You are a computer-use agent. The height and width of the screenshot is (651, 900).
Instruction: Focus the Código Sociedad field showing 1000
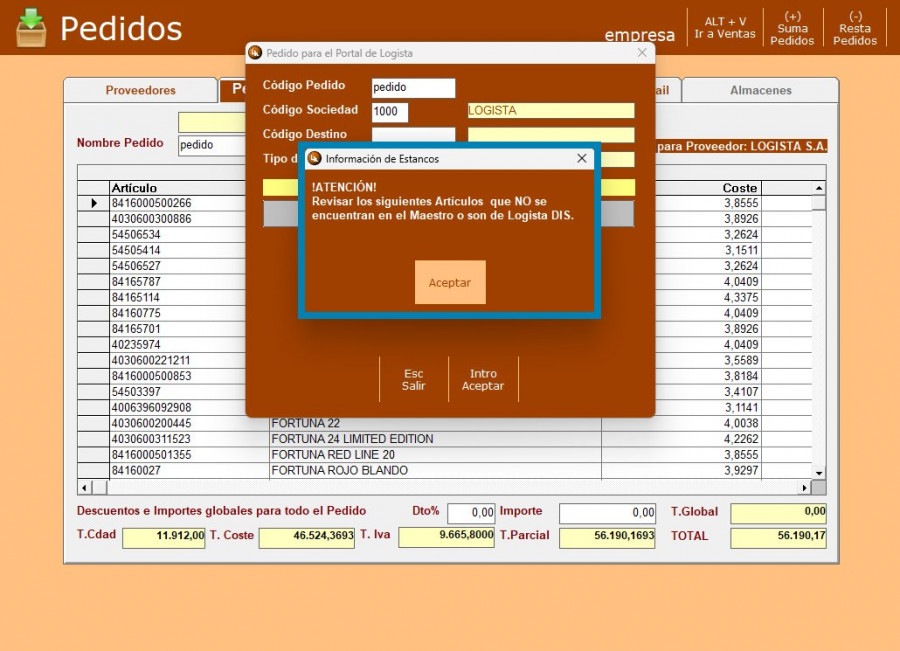[x=390, y=112]
